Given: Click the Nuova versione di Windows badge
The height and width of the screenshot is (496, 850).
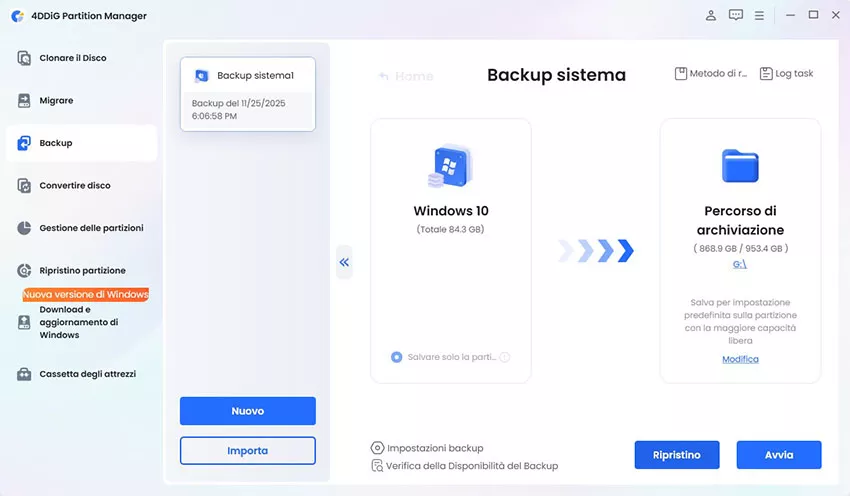Looking at the screenshot, I should tap(86, 294).
